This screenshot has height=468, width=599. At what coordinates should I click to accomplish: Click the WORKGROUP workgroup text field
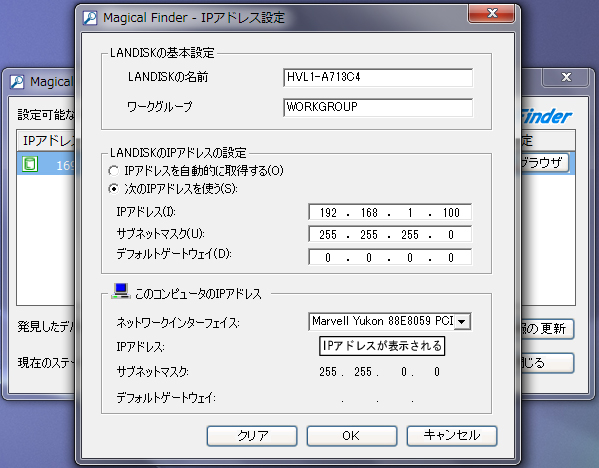[x=378, y=107]
